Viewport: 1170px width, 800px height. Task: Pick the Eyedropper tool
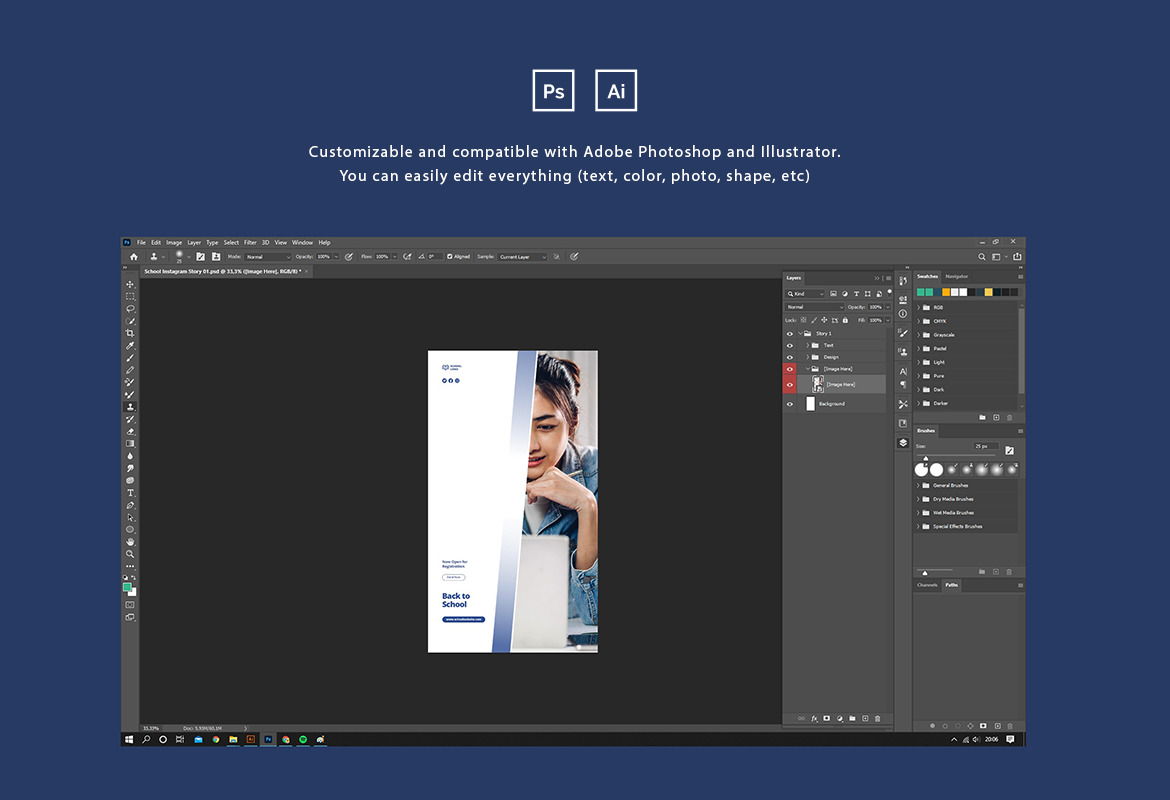[130, 346]
